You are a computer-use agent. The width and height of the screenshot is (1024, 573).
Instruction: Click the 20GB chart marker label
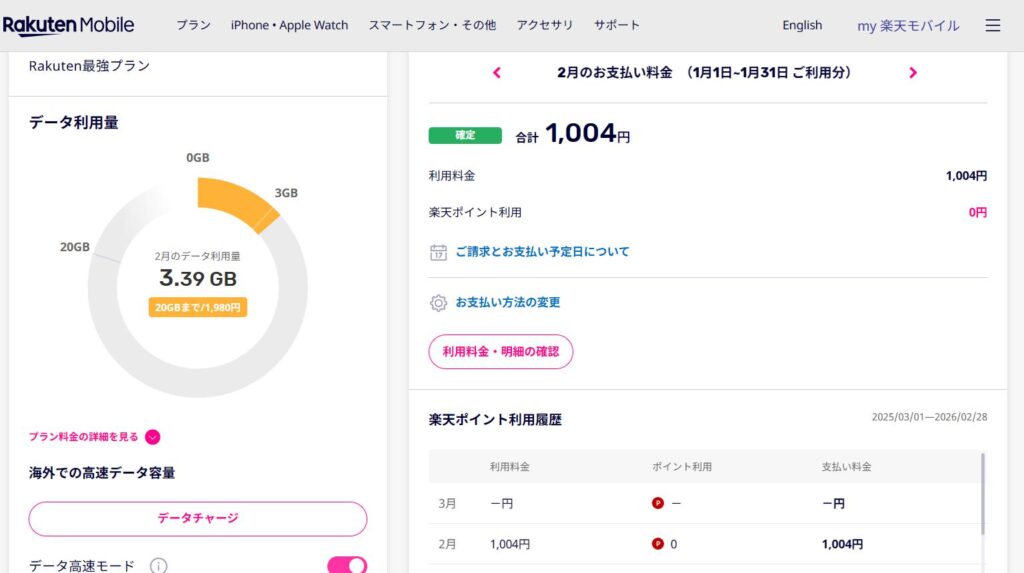point(75,247)
